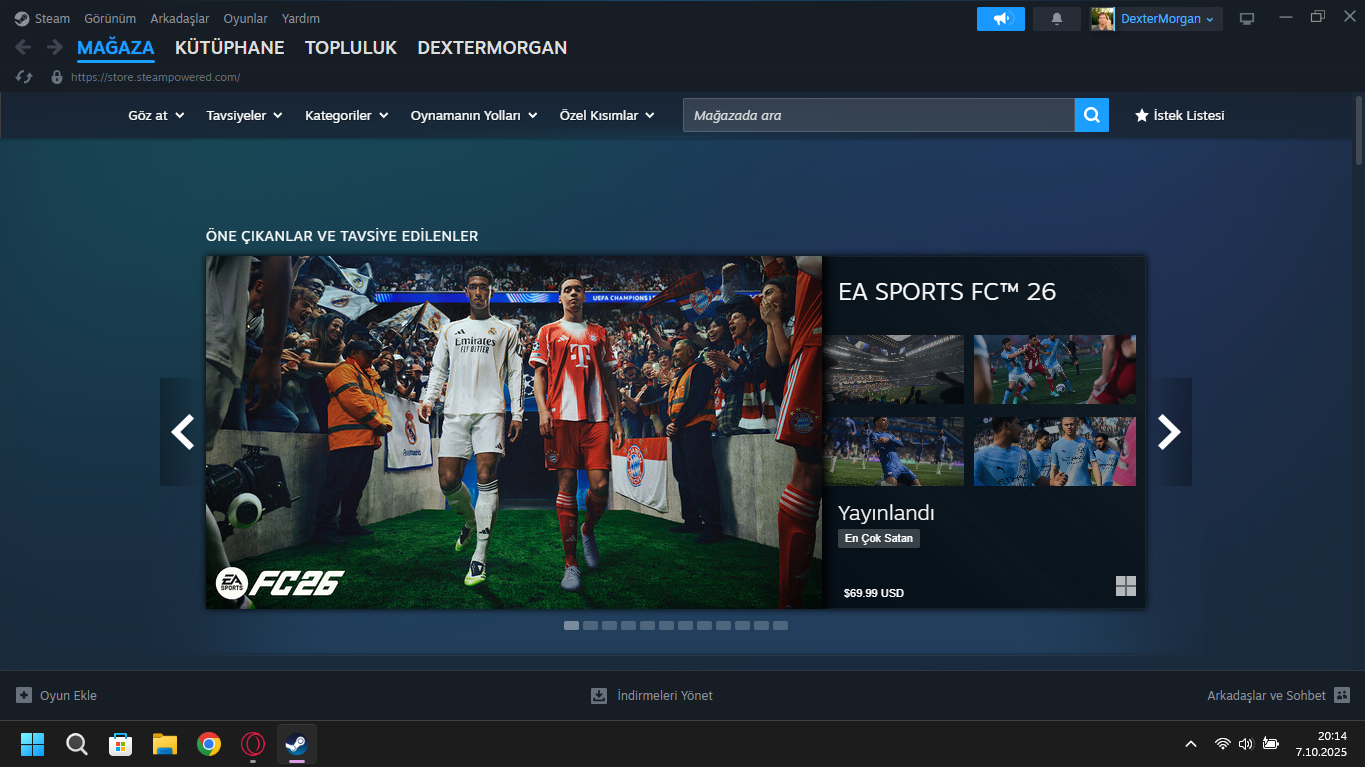1365x767 pixels.
Task: Open the DEXTERMORGAN profile tab
Action: (492, 47)
